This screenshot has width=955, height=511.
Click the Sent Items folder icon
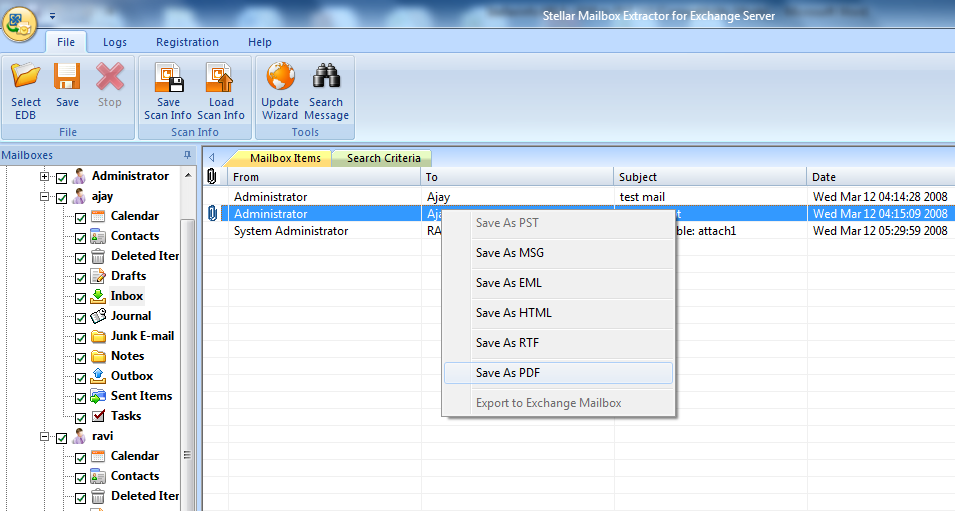point(98,396)
